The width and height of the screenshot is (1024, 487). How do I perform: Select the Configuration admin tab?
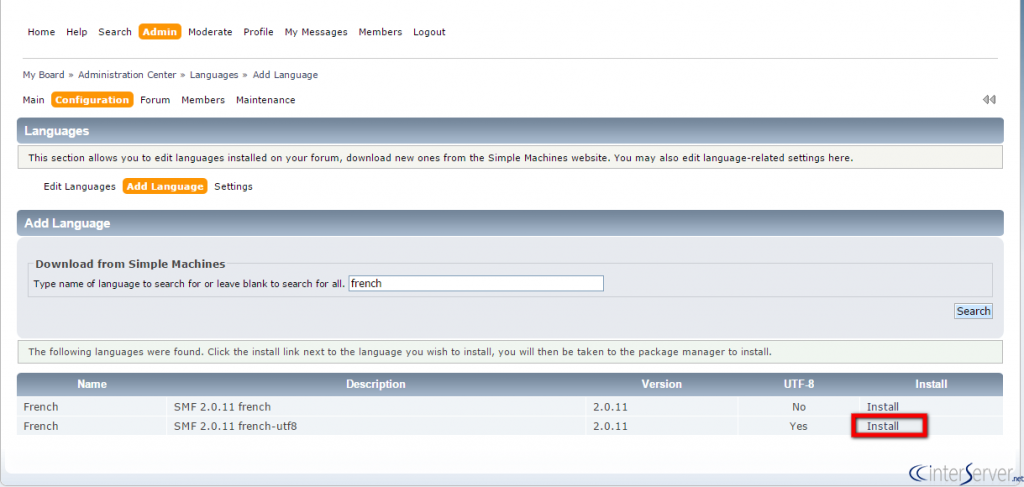tap(92, 100)
